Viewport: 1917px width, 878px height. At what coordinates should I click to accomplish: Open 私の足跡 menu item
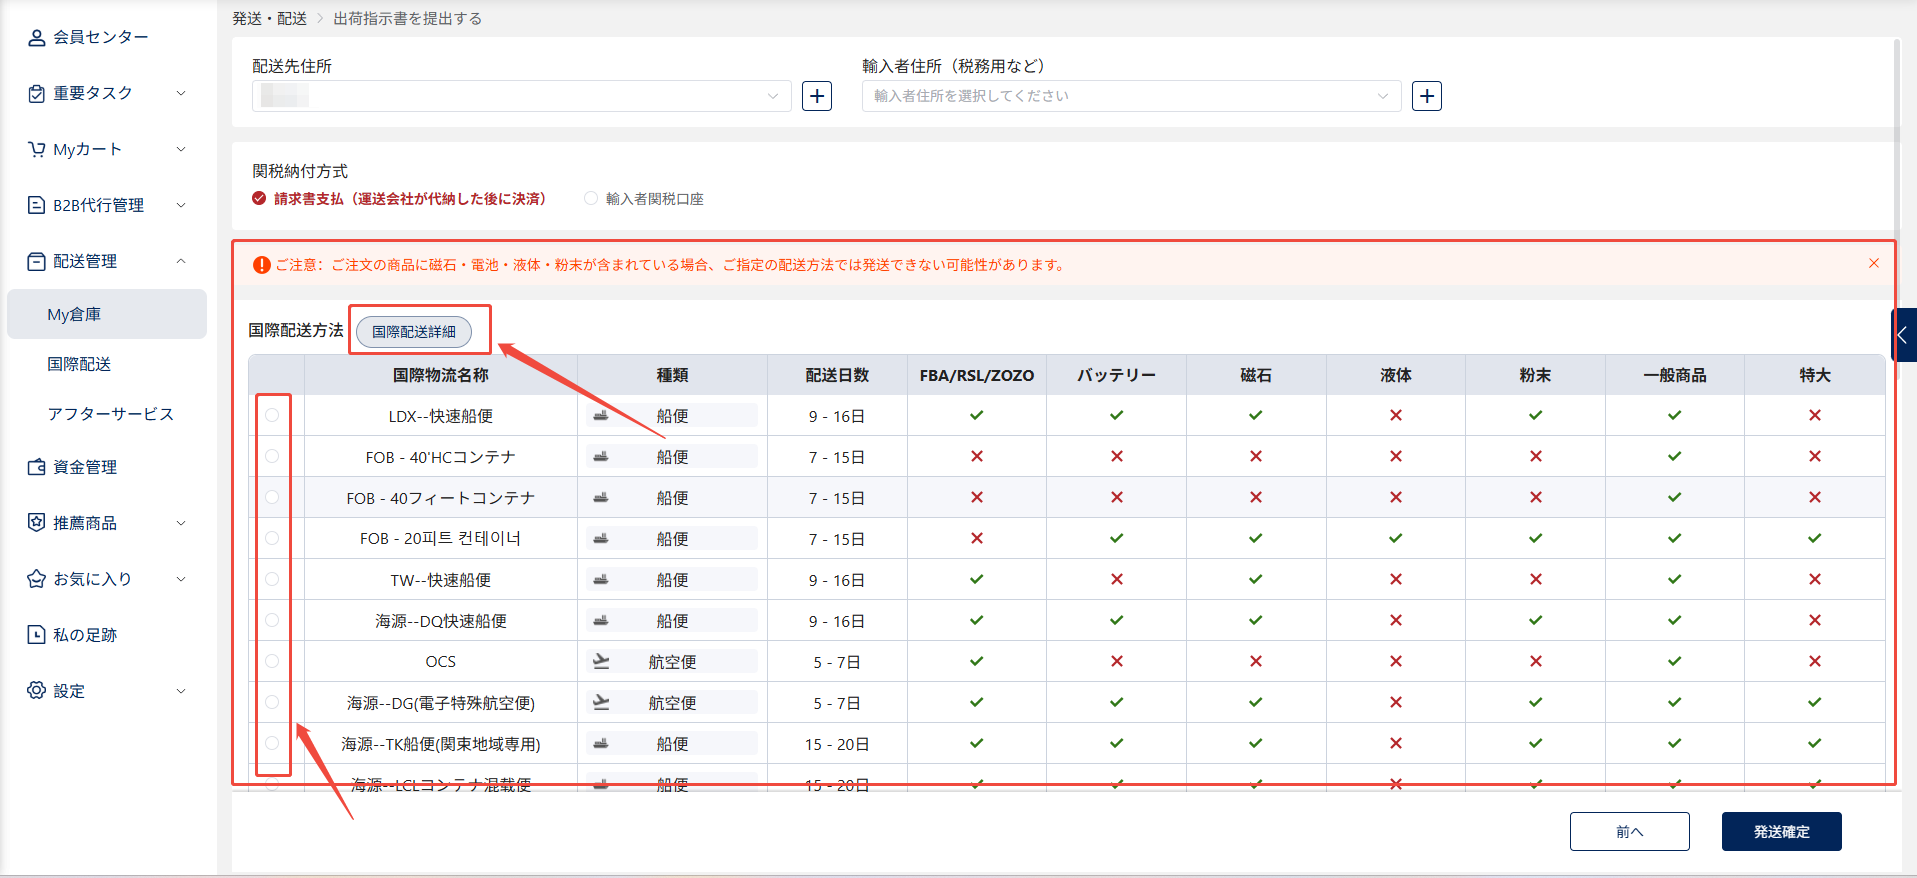[x=85, y=635]
